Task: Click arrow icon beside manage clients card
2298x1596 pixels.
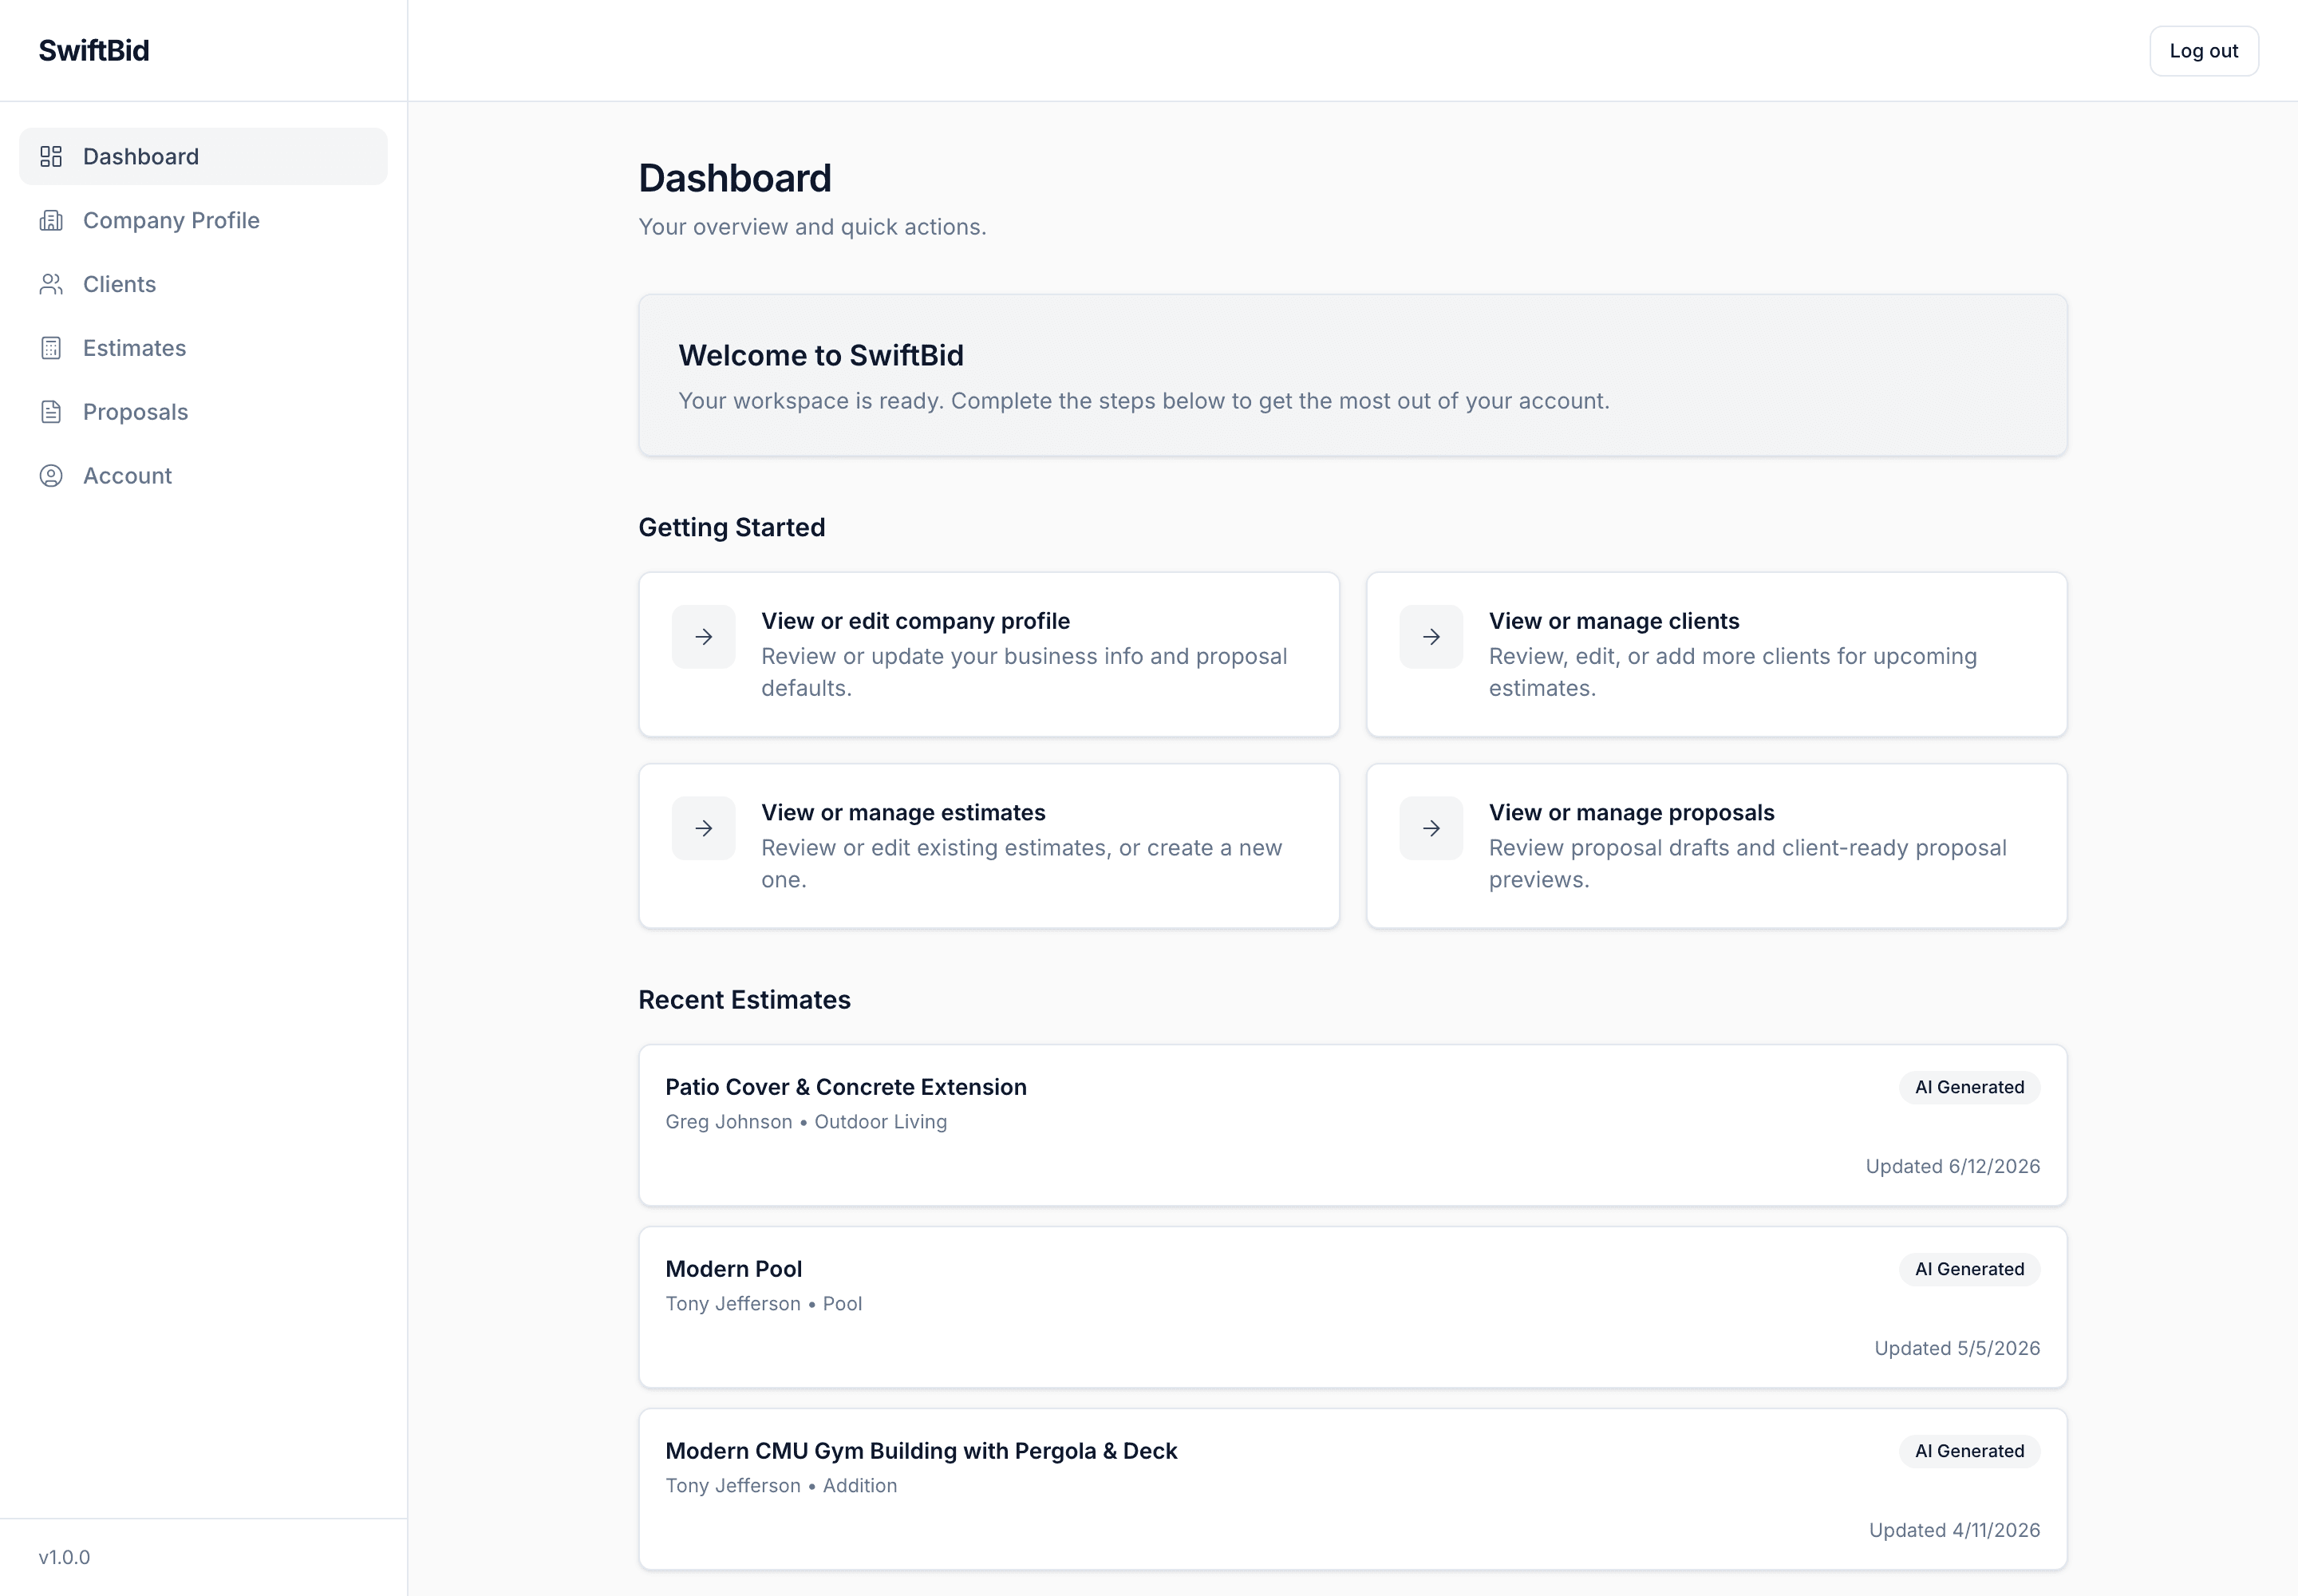Action: point(1431,637)
